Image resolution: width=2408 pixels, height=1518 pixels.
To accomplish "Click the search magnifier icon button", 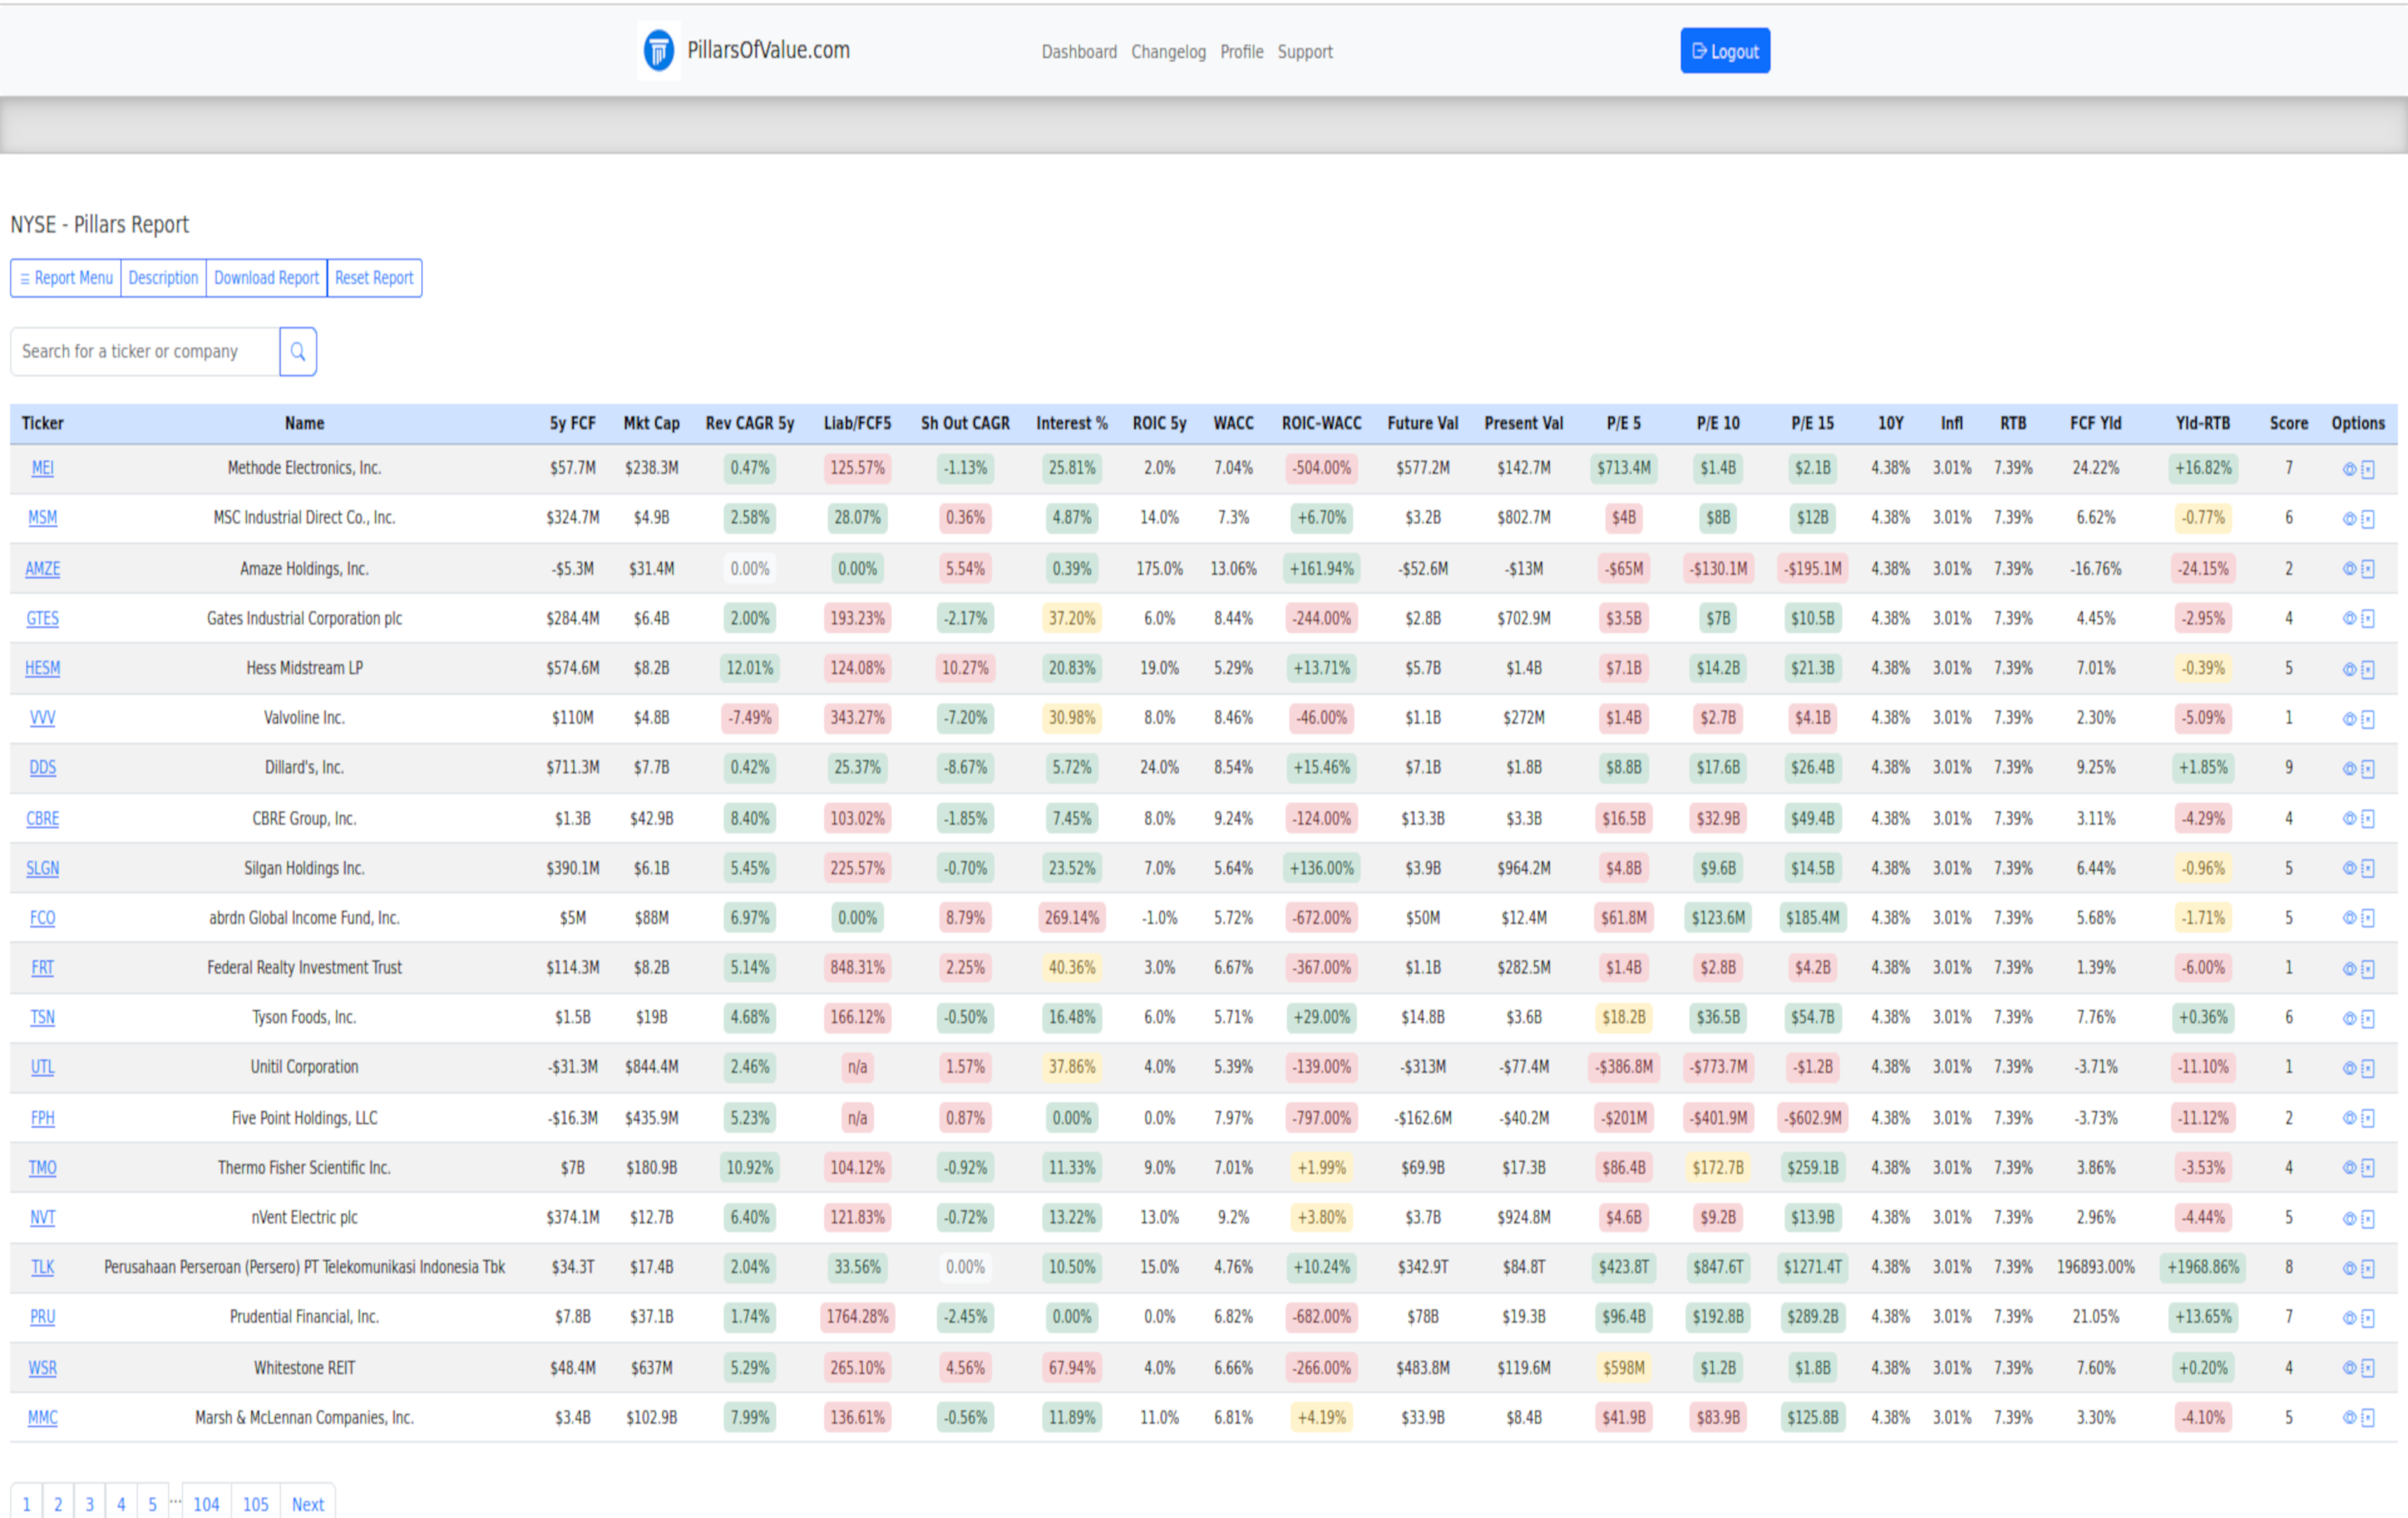I will pyautogui.click(x=298, y=351).
